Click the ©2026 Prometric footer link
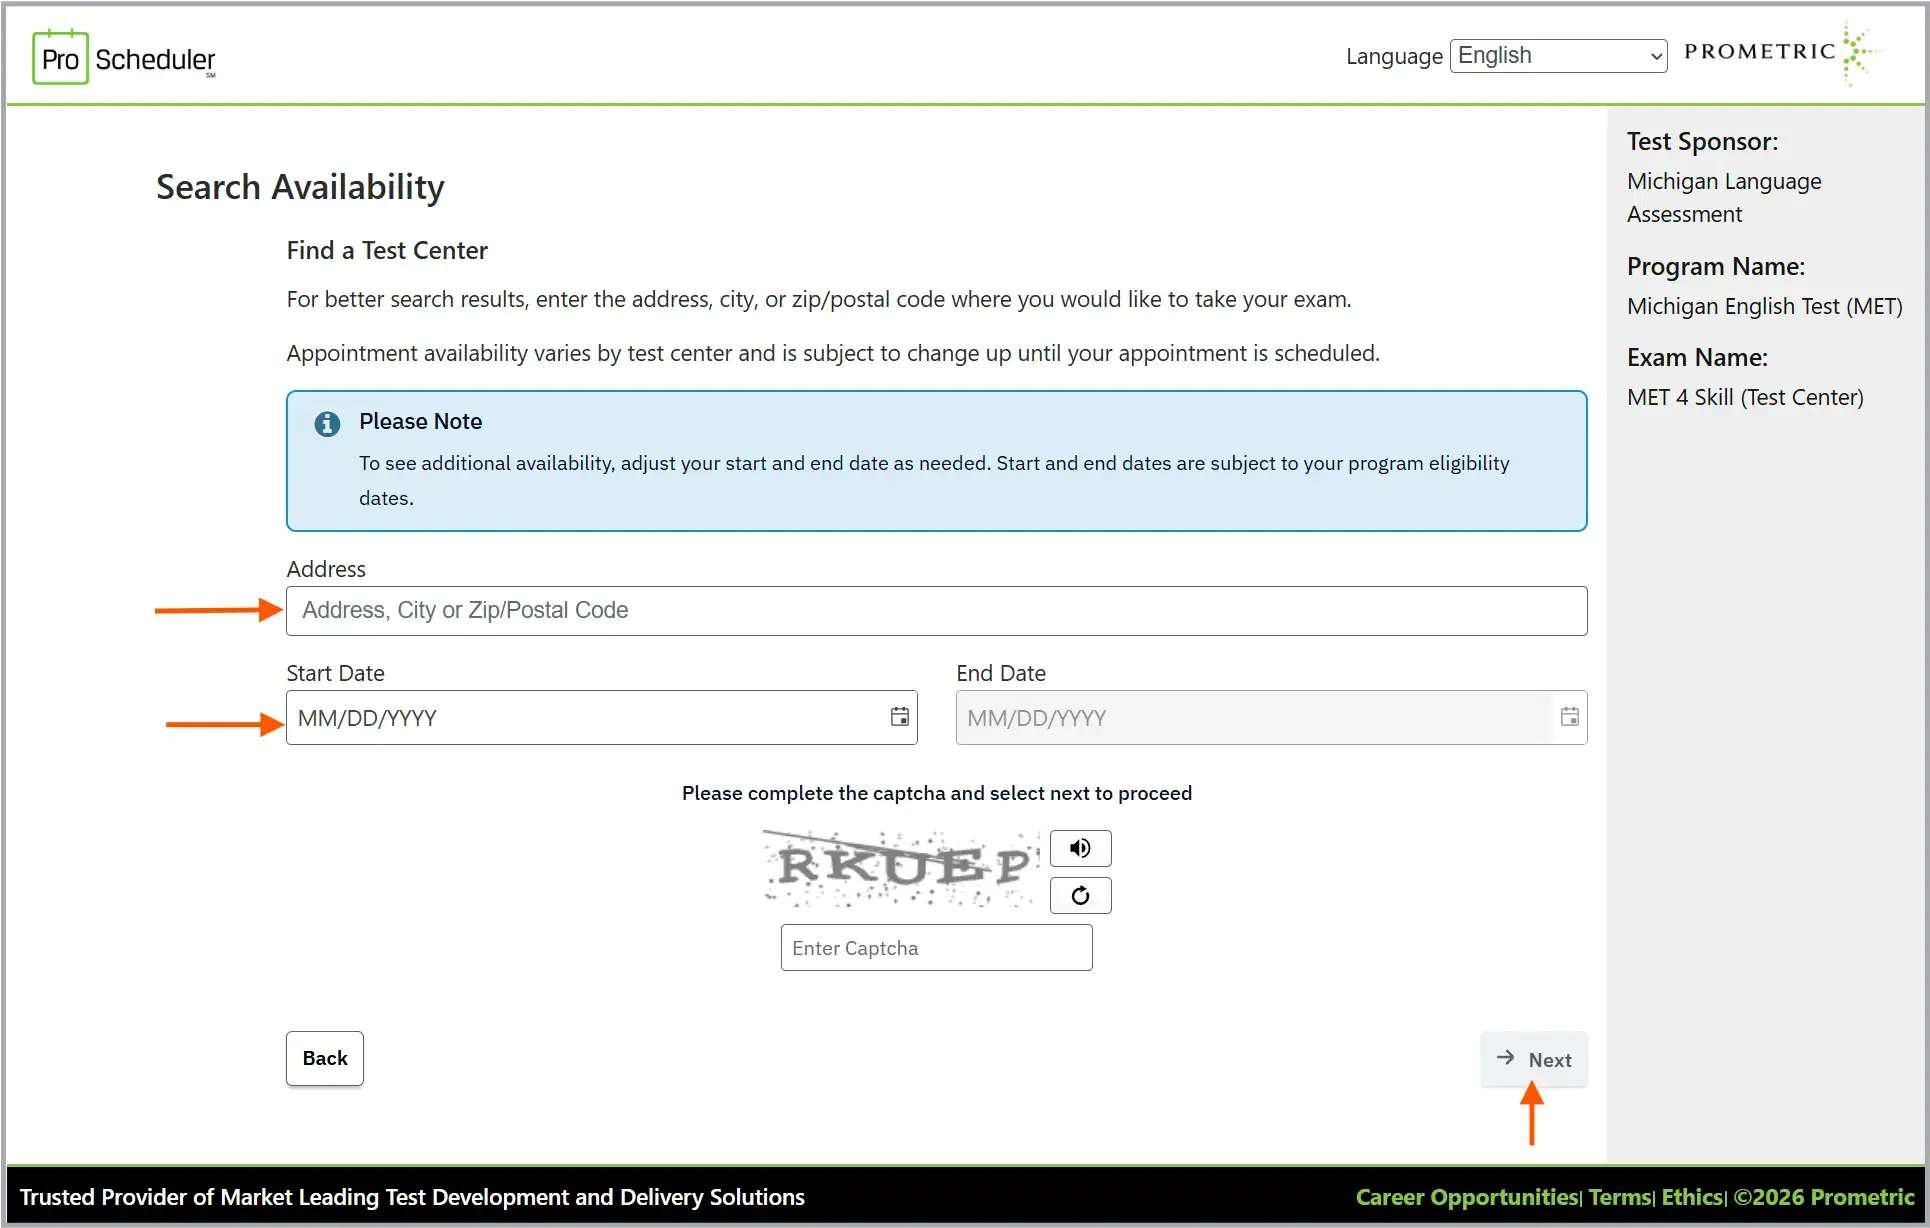Image resolution: width=1930 pixels, height=1228 pixels. 1823,1197
